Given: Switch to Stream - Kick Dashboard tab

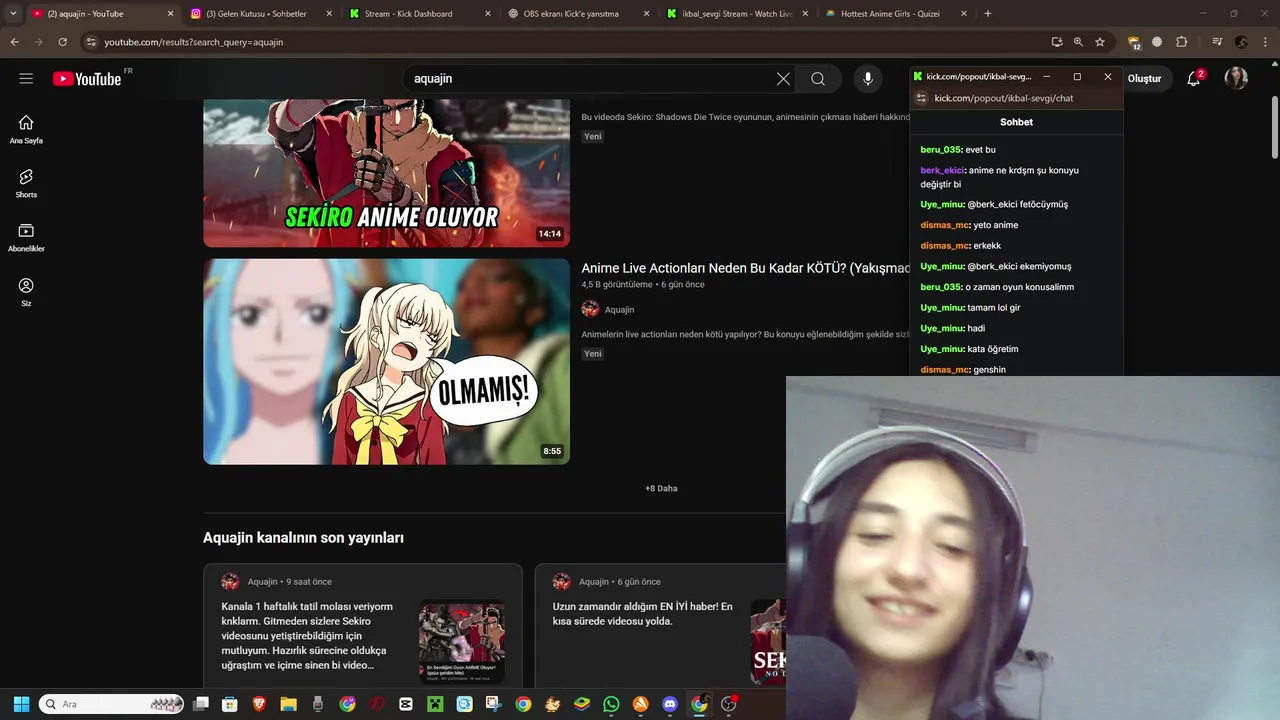Looking at the screenshot, I should [418, 13].
